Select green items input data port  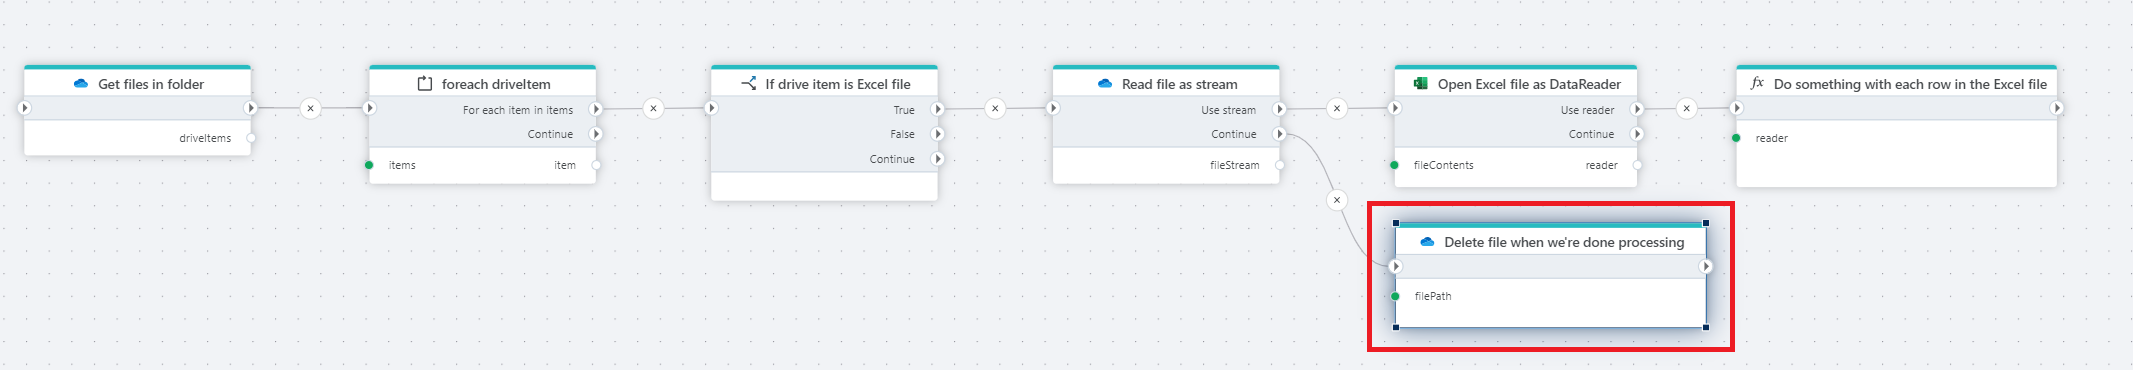click(369, 165)
